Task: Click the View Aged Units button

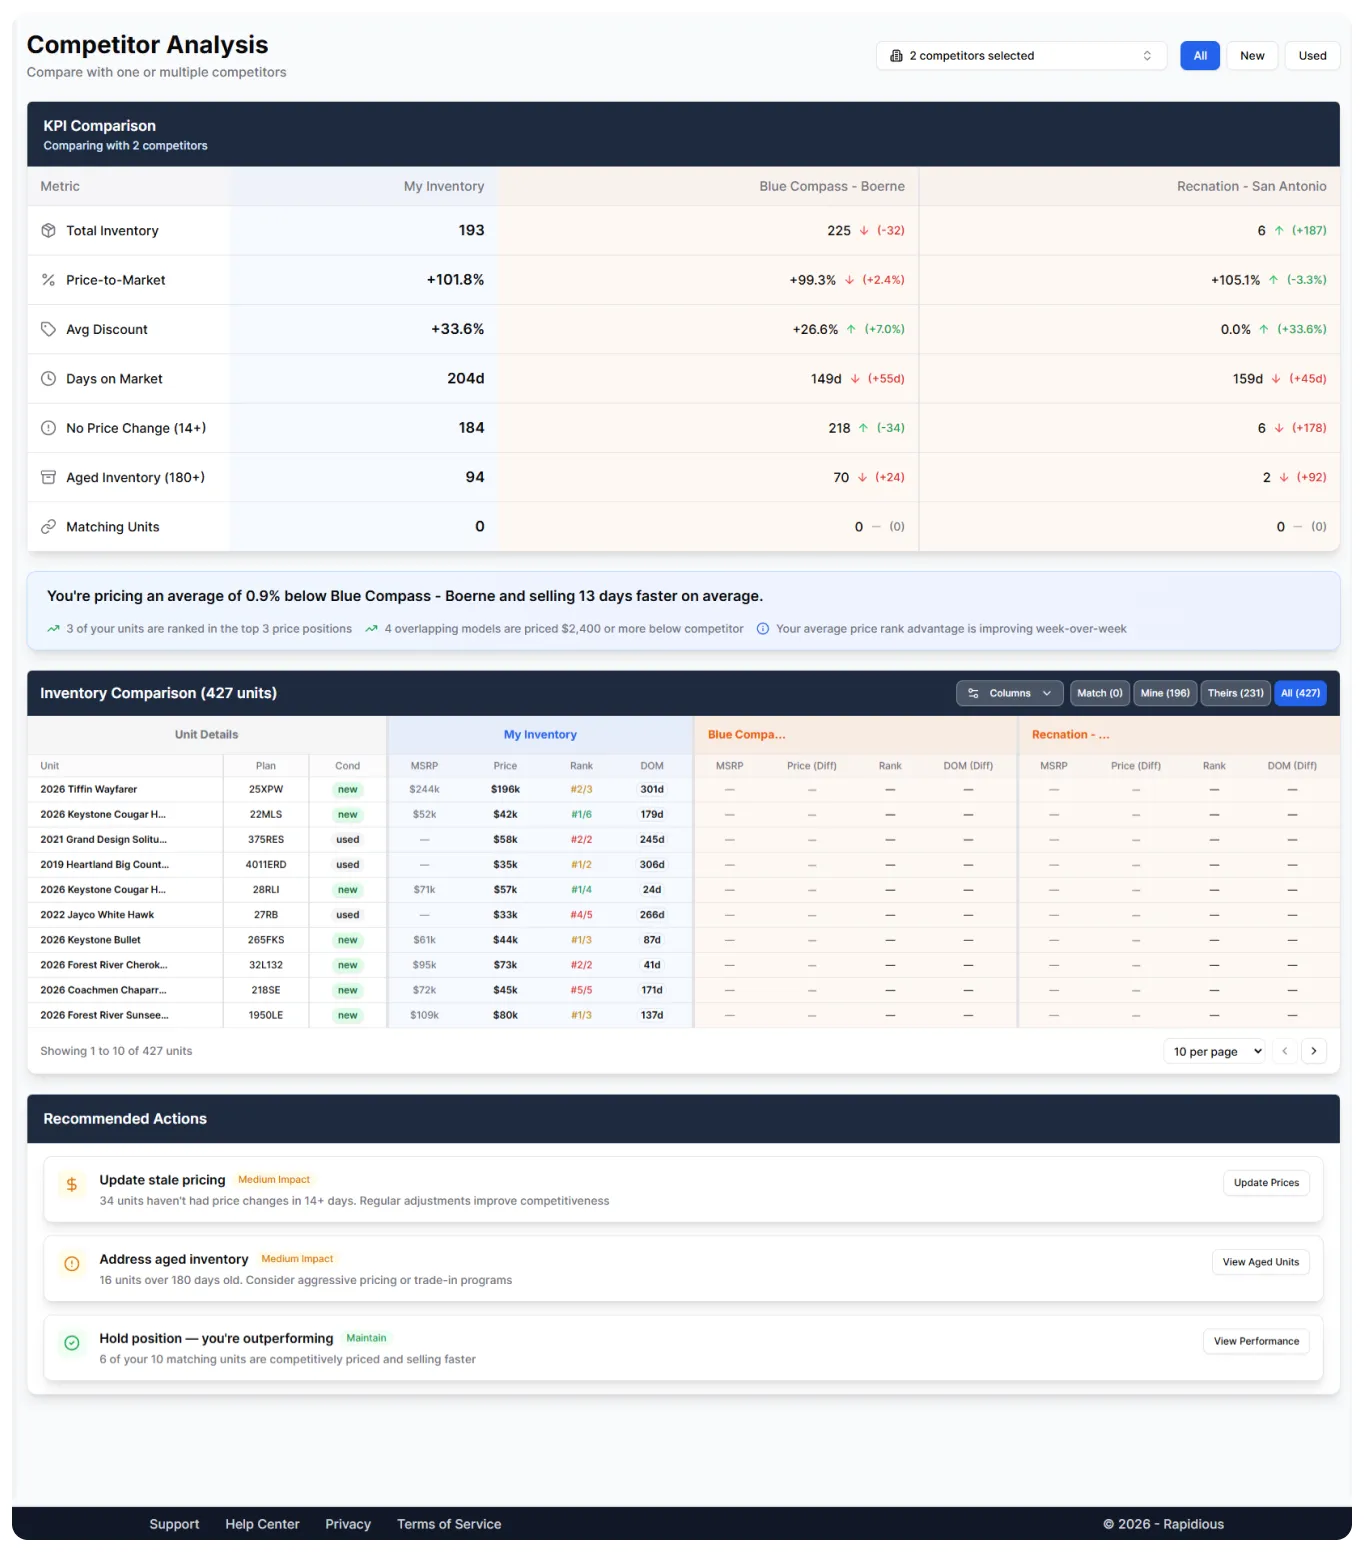Action: tap(1260, 1262)
